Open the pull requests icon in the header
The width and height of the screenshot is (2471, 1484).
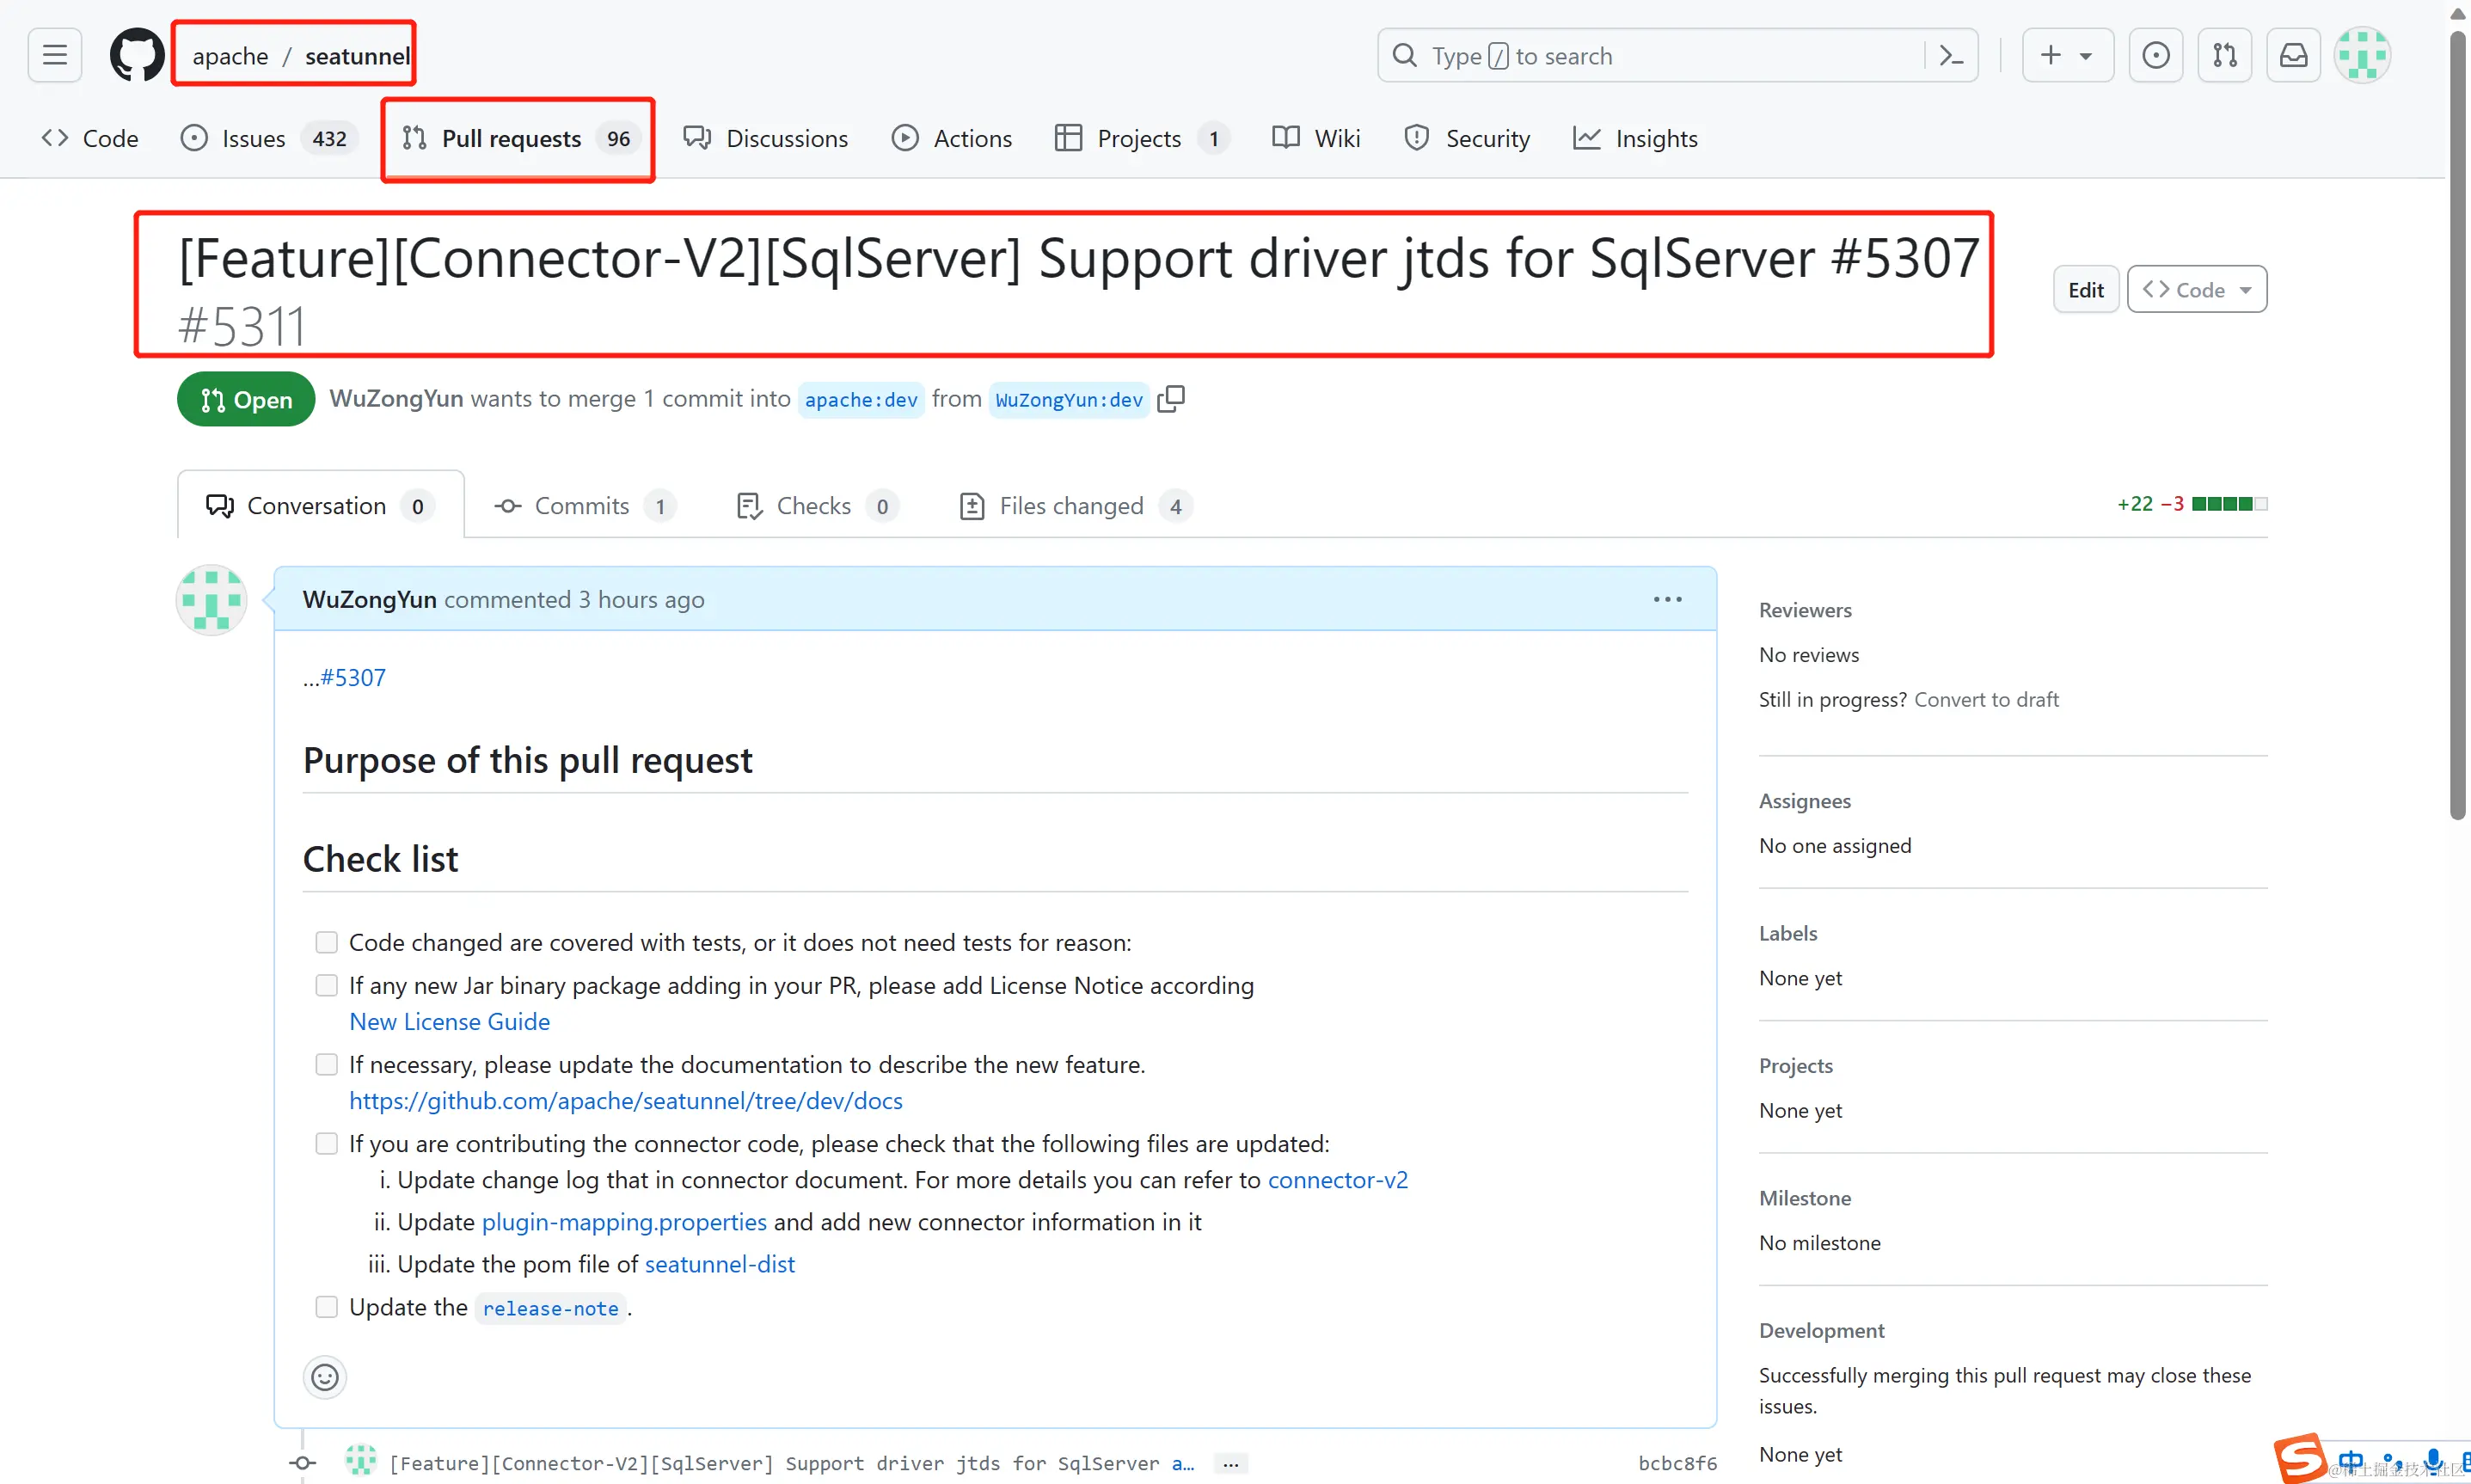[2224, 55]
